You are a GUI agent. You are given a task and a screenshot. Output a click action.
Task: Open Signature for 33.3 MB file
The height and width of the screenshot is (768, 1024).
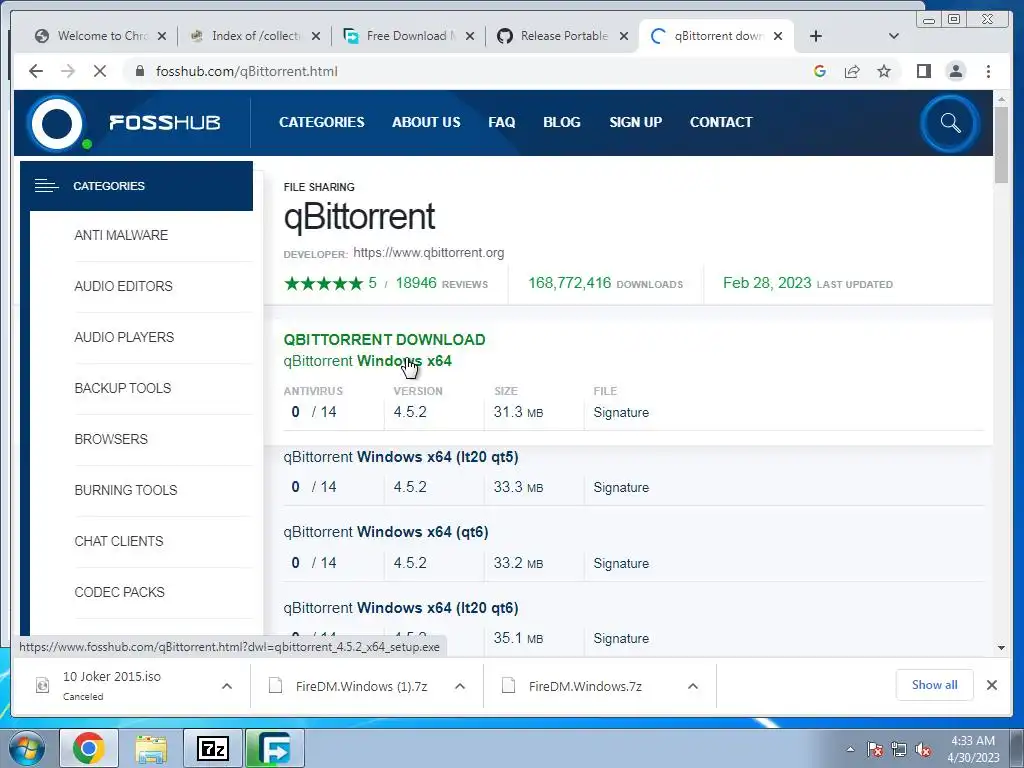tap(621, 488)
